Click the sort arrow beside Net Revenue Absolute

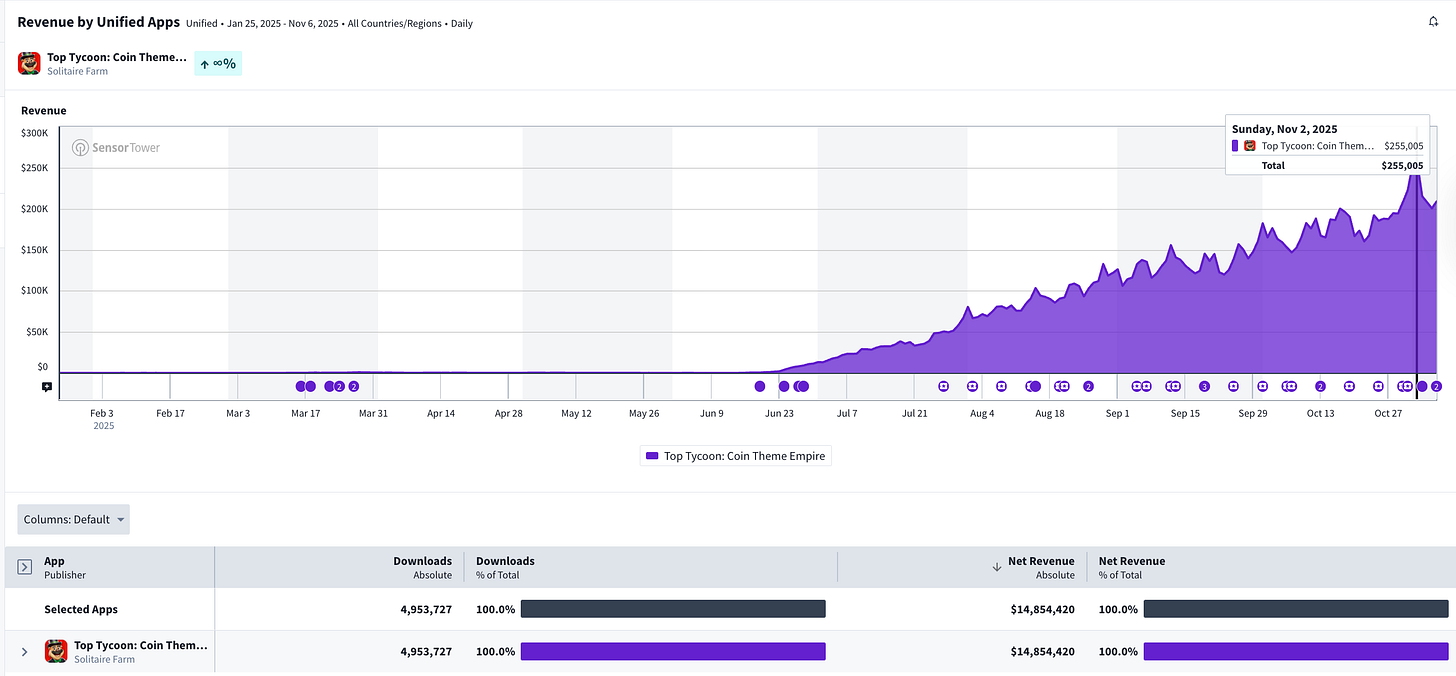[x=996, y=567]
